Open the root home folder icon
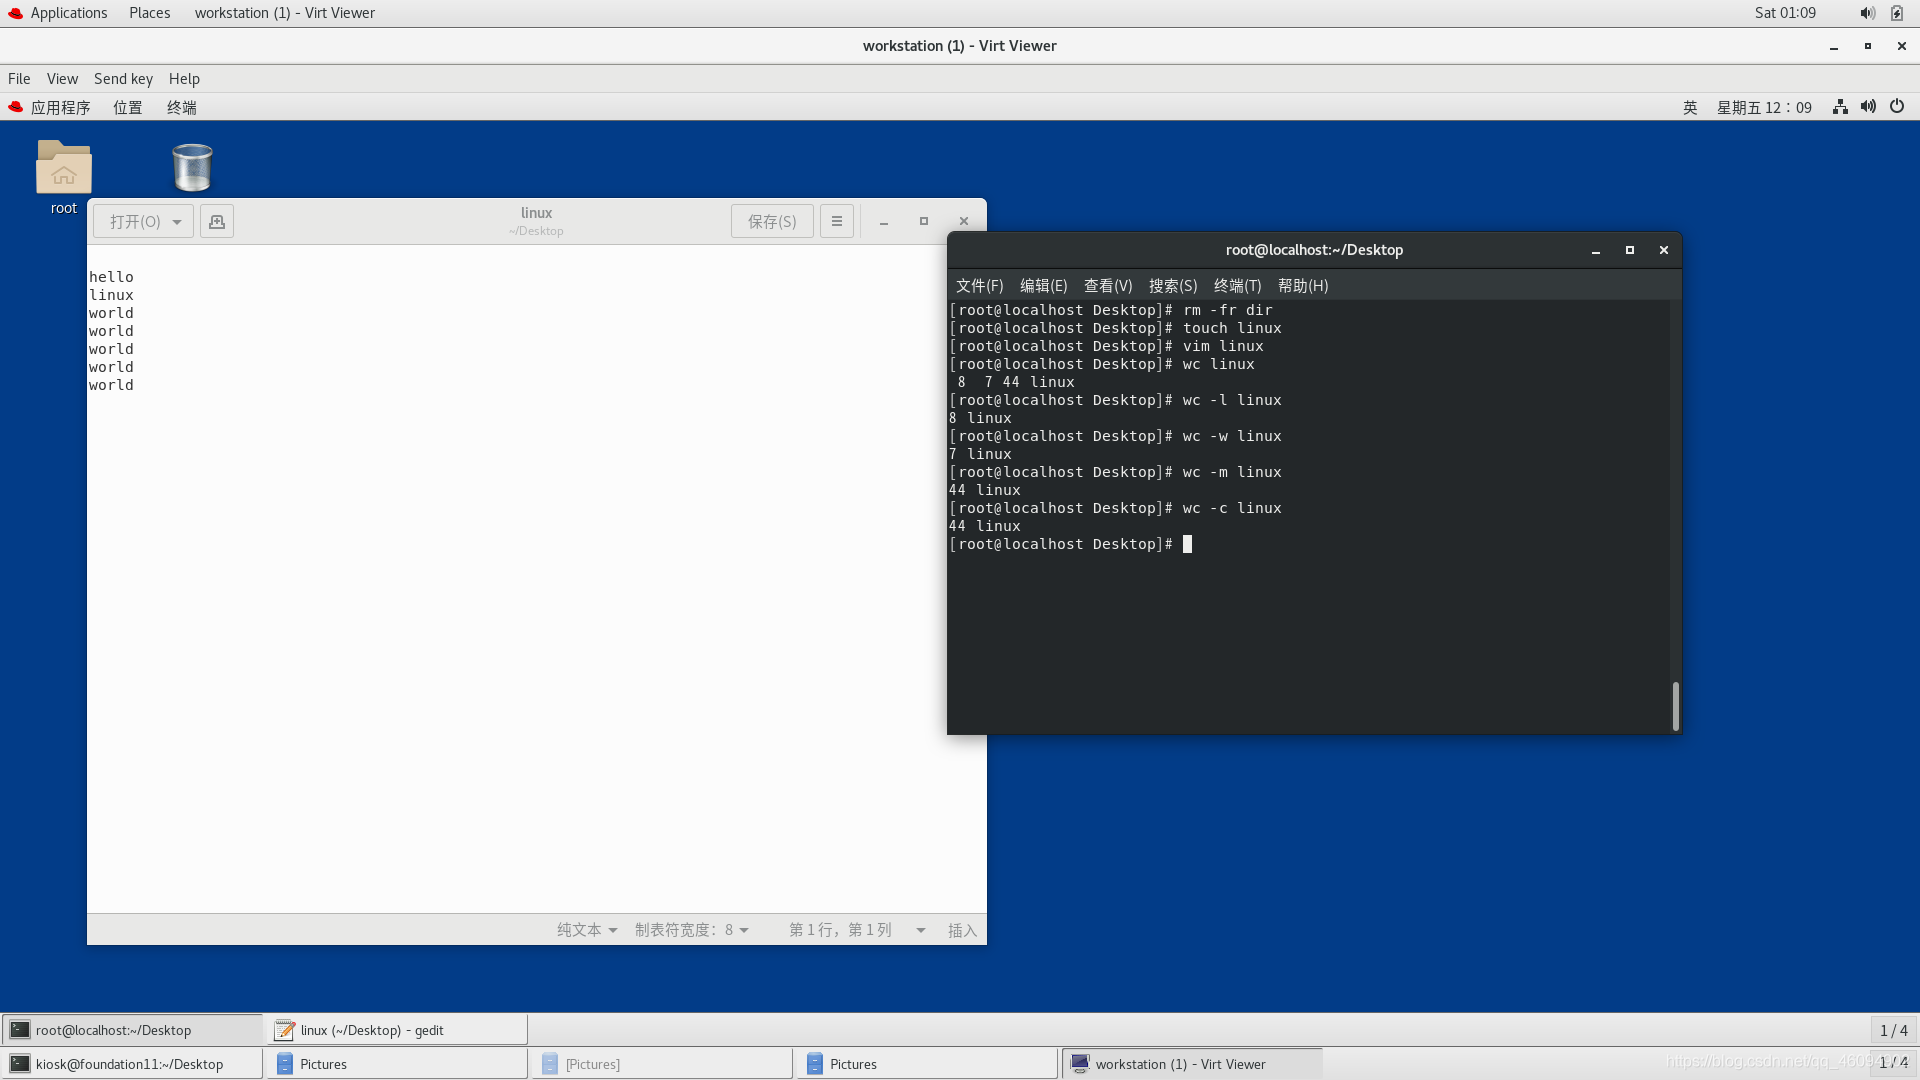 64,168
